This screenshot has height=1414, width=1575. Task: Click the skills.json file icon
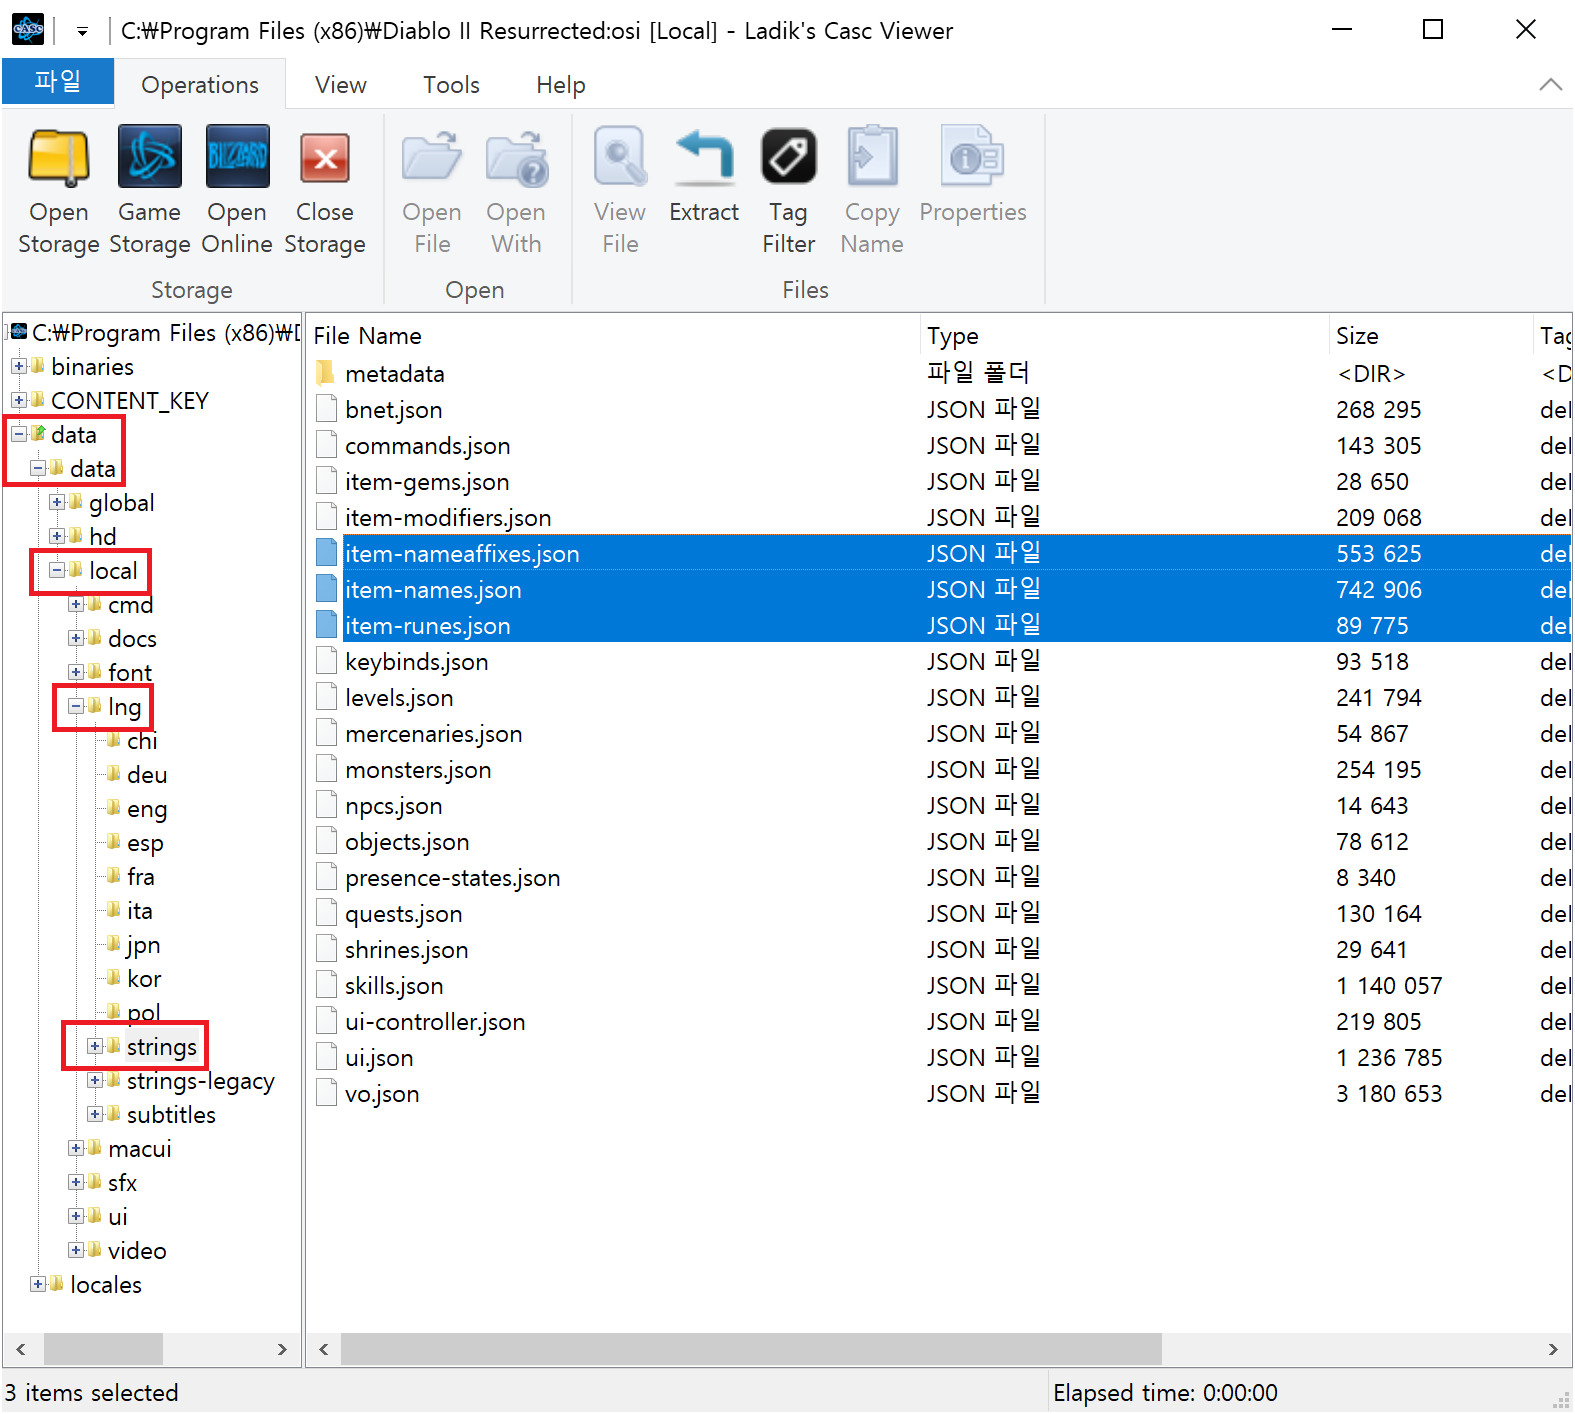326,985
